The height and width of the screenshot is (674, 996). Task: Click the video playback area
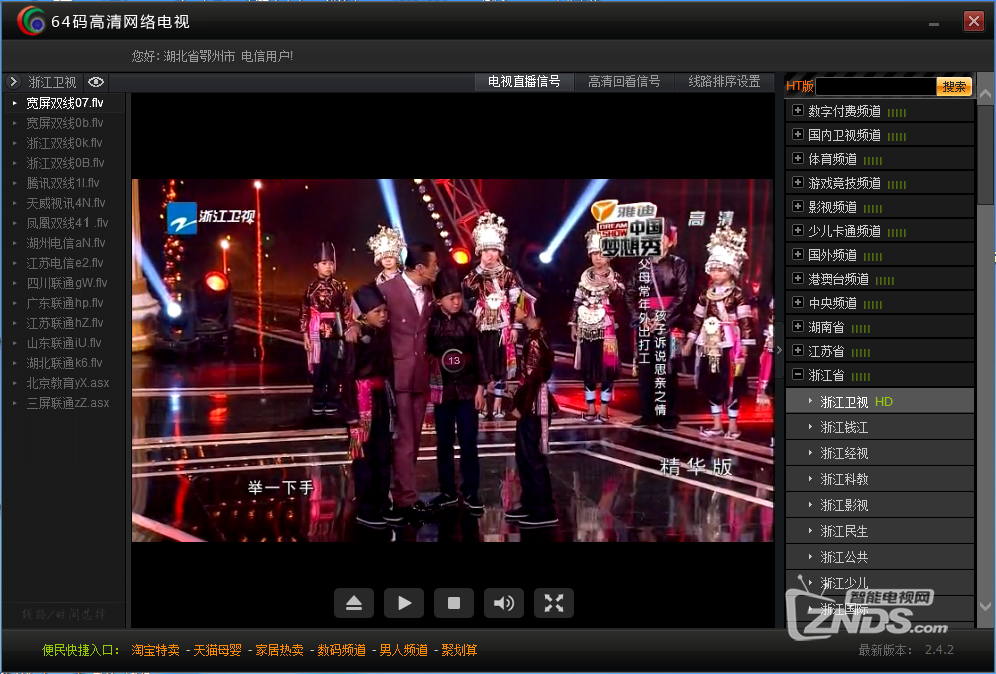[452, 360]
